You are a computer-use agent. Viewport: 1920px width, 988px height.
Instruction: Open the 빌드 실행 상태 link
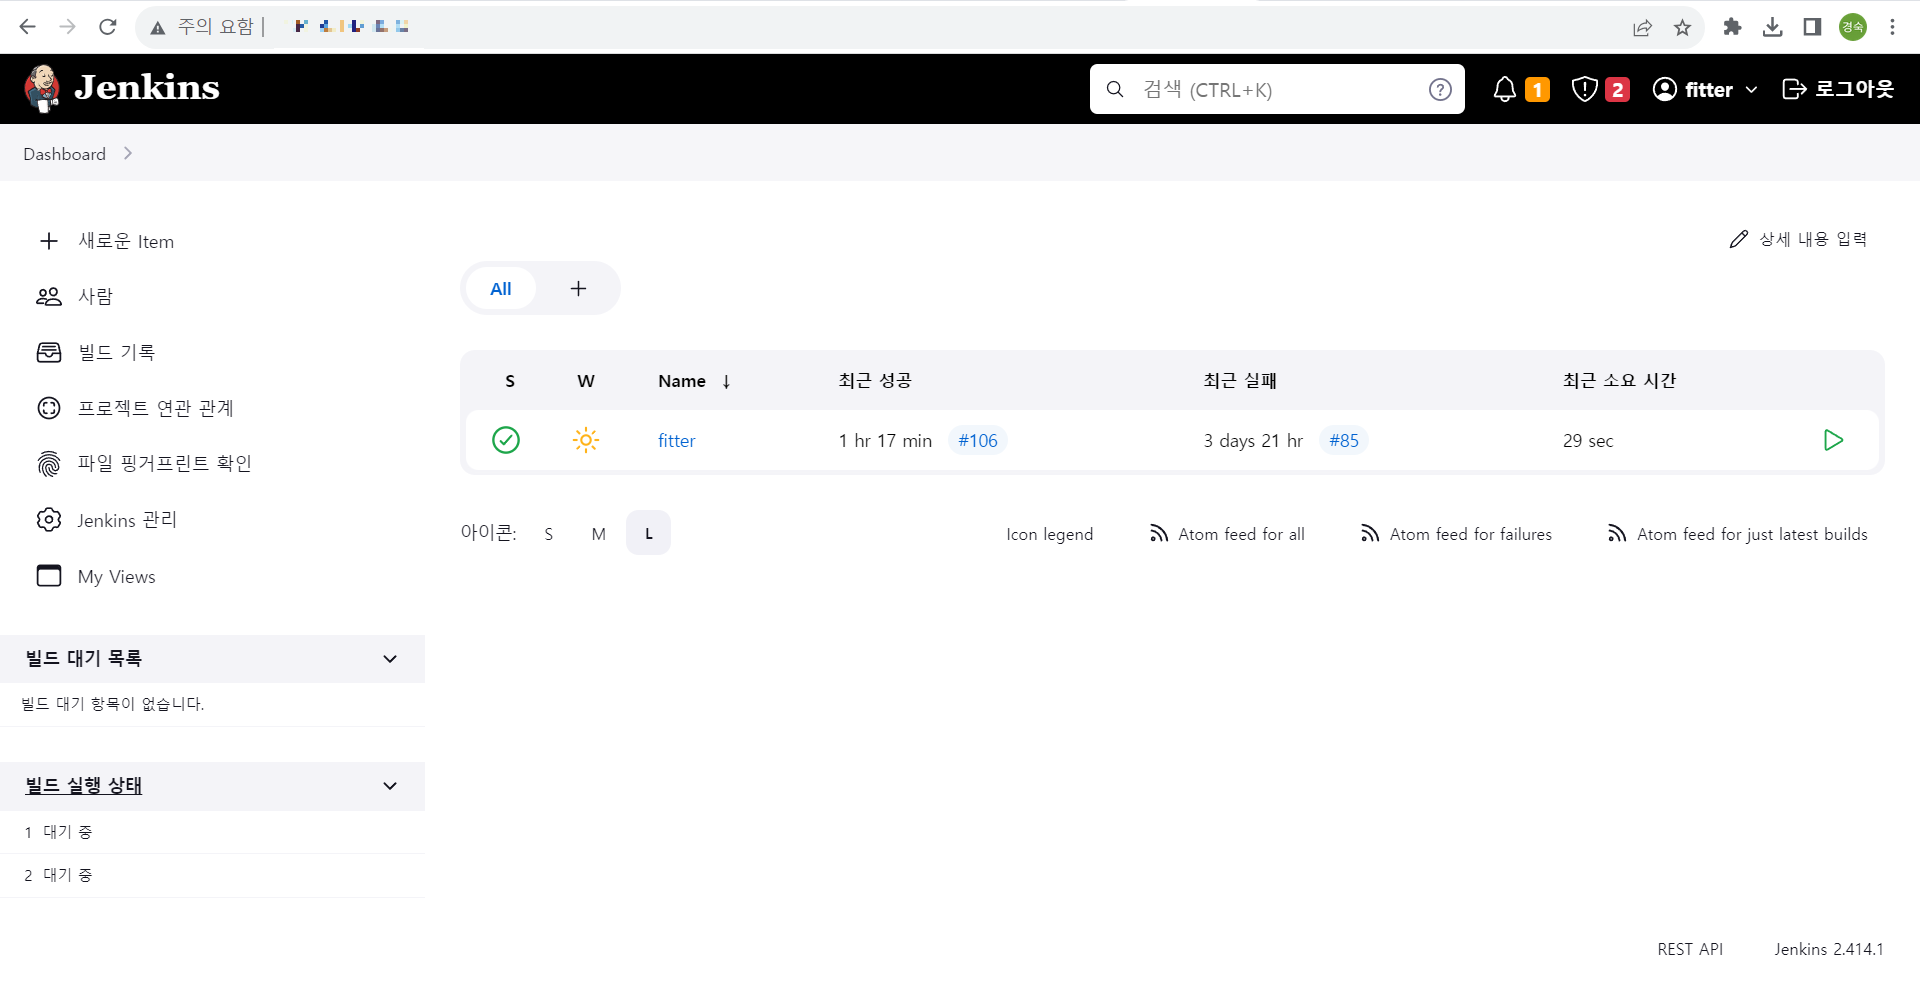(x=84, y=786)
